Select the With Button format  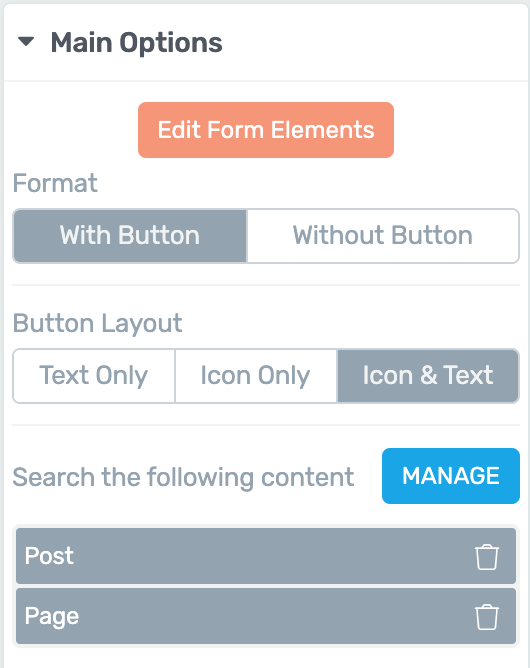click(130, 236)
